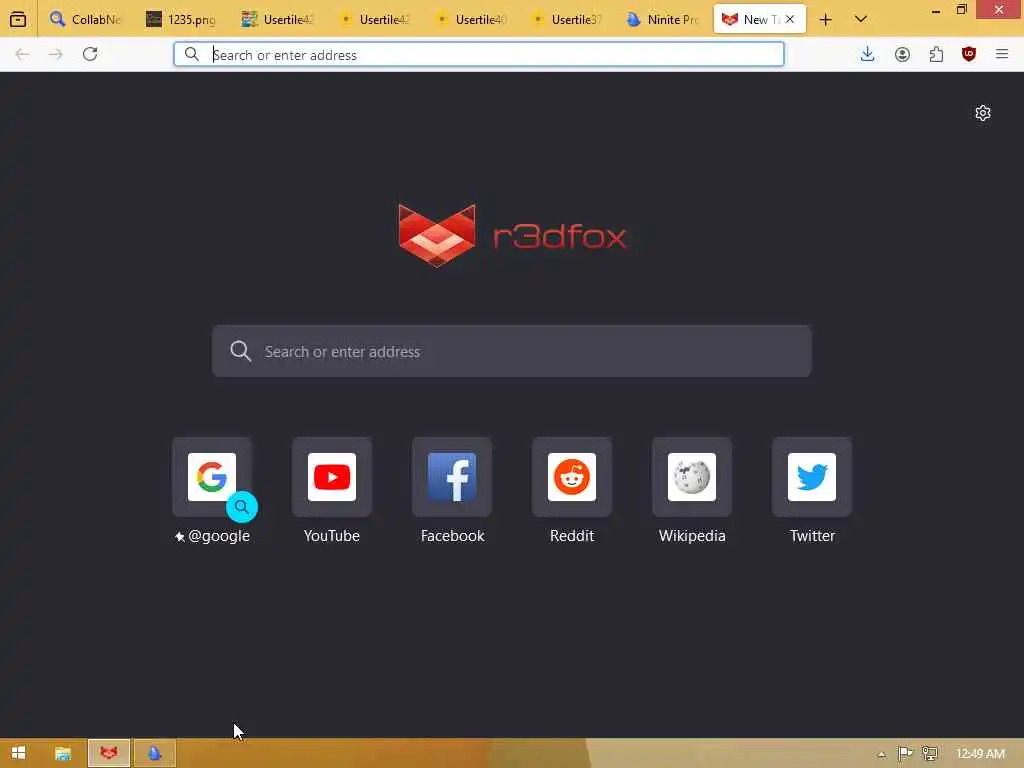
Task: Open the Reddit shortcut tile
Action: [572, 477]
